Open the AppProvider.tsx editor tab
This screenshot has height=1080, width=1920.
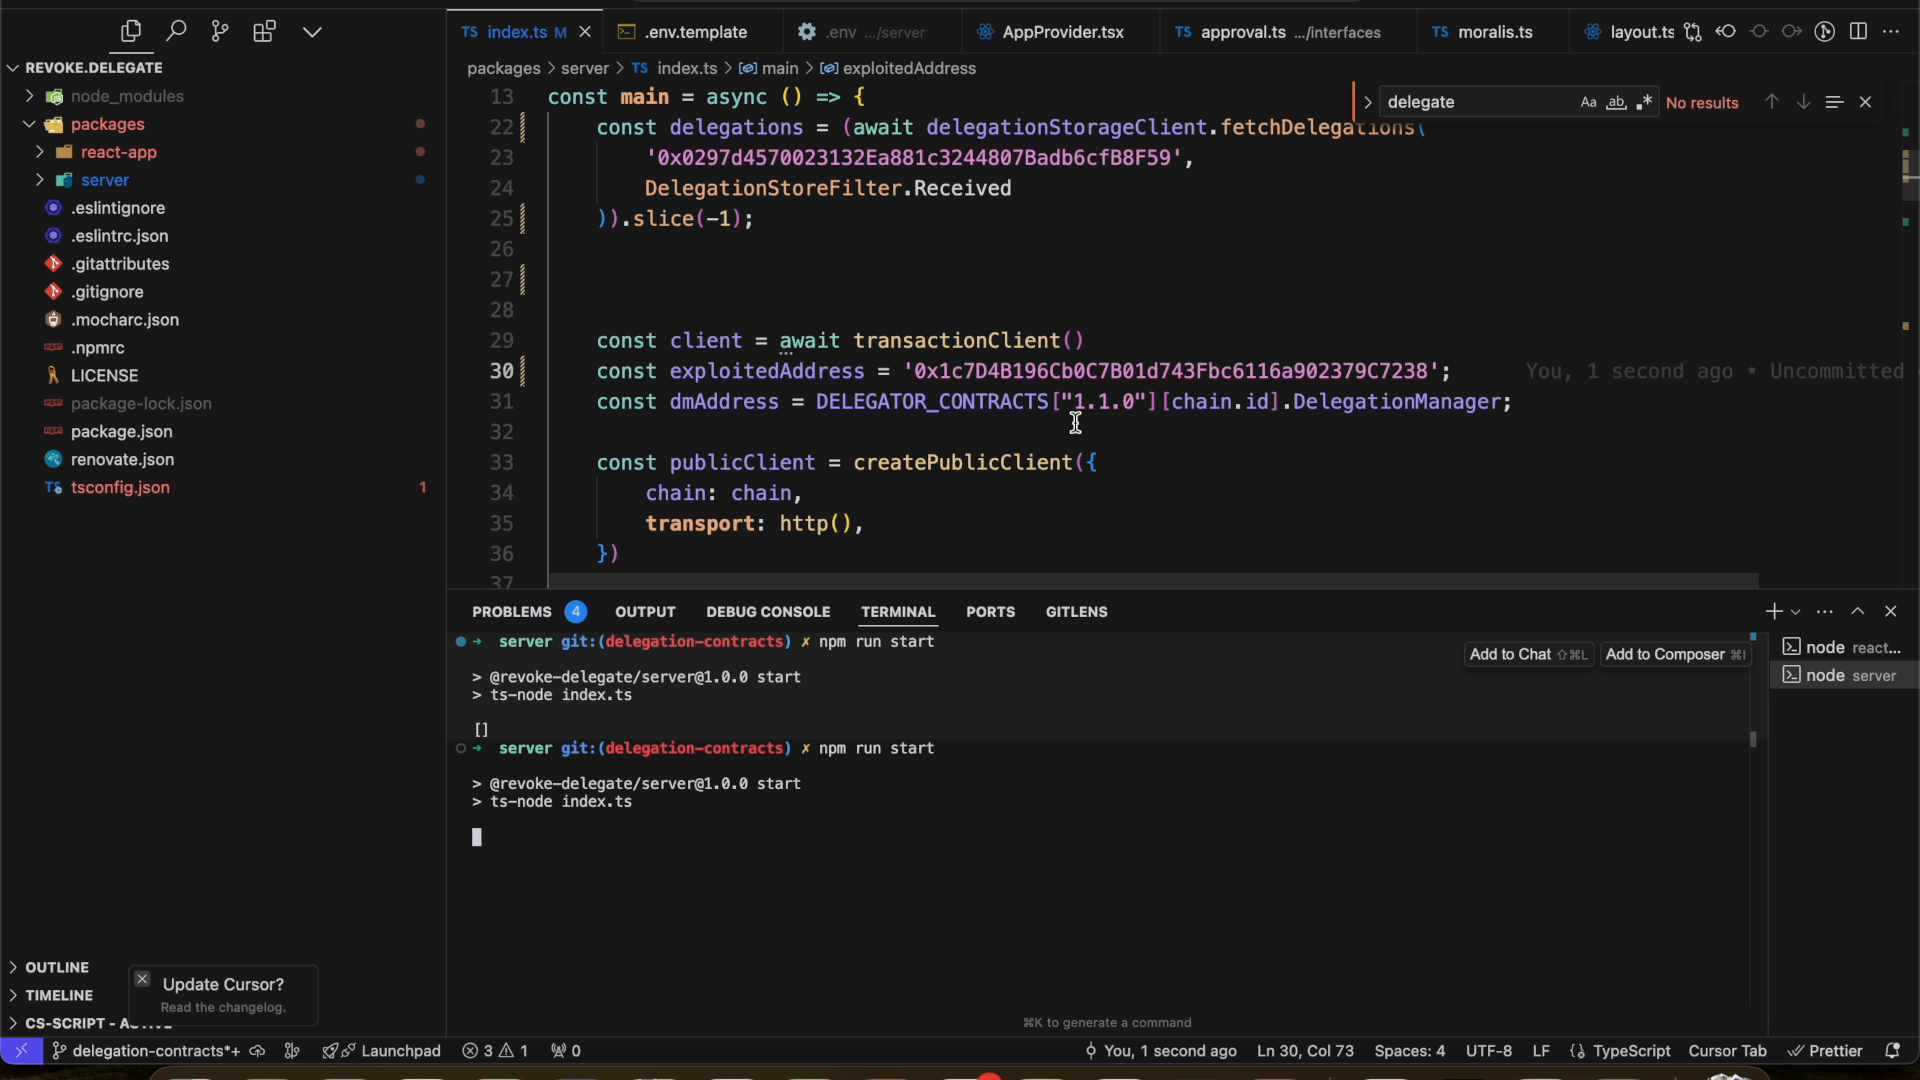[1062, 32]
